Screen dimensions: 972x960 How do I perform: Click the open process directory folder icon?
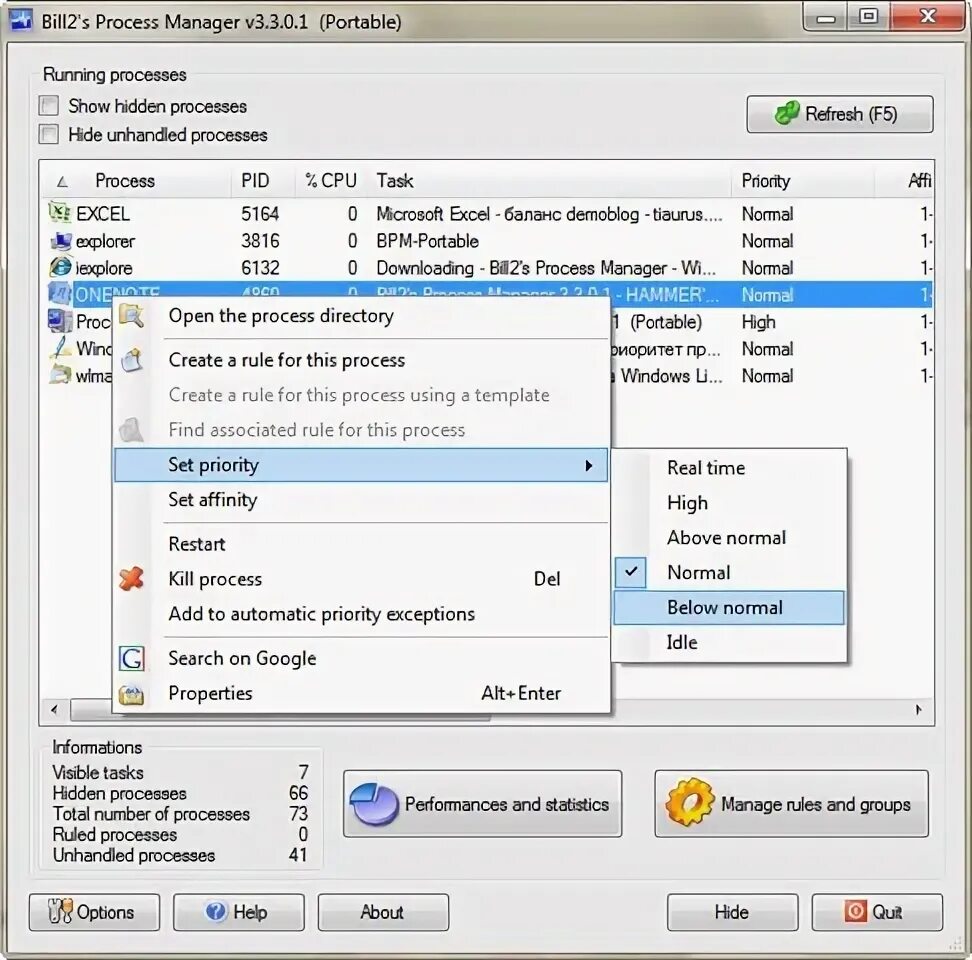coord(131,315)
